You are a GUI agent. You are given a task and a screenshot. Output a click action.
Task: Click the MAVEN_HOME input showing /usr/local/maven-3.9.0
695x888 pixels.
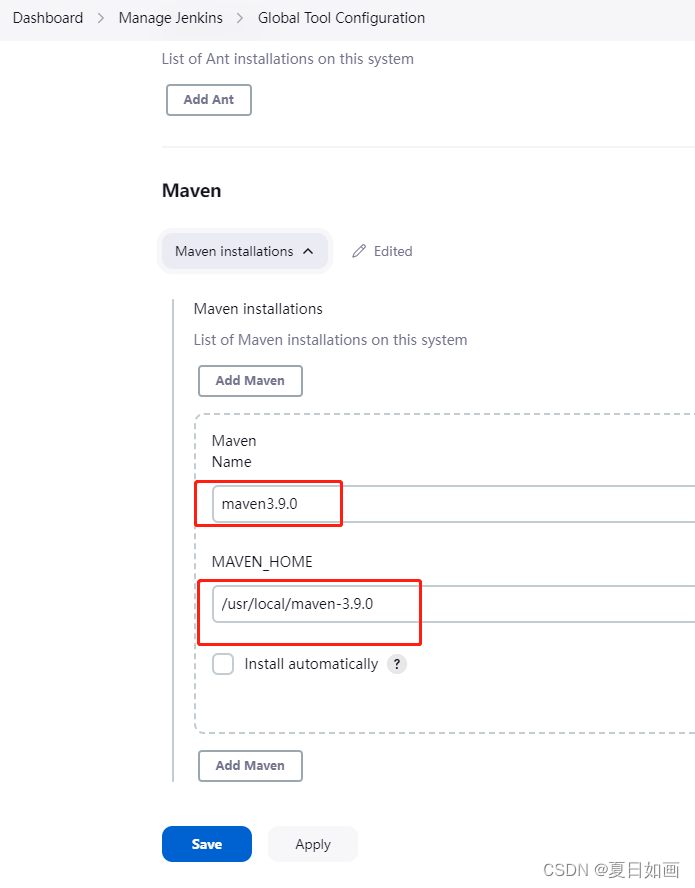[310, 603]
